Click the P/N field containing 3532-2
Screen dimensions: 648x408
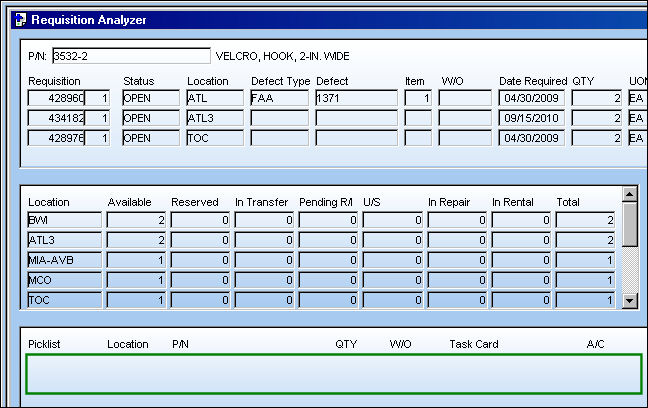click(x=131, y=56)
